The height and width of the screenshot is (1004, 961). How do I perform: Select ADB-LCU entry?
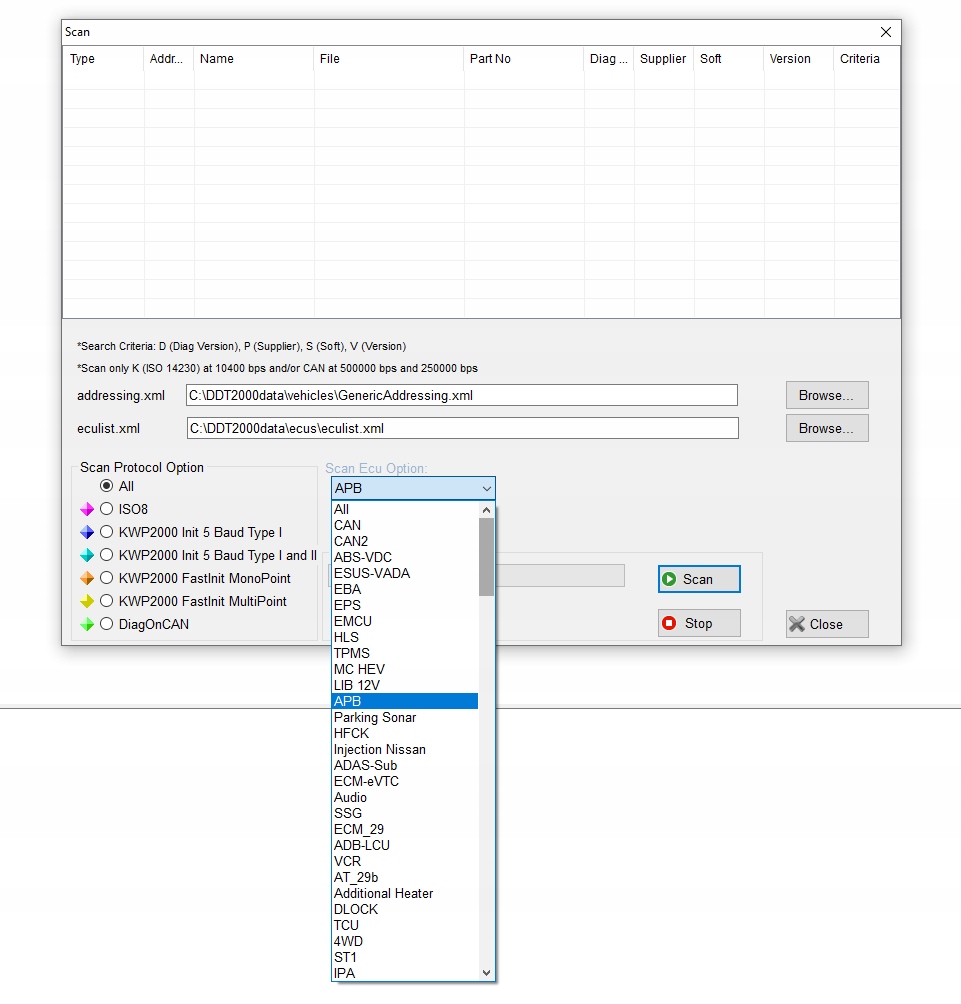click(405, 846)
